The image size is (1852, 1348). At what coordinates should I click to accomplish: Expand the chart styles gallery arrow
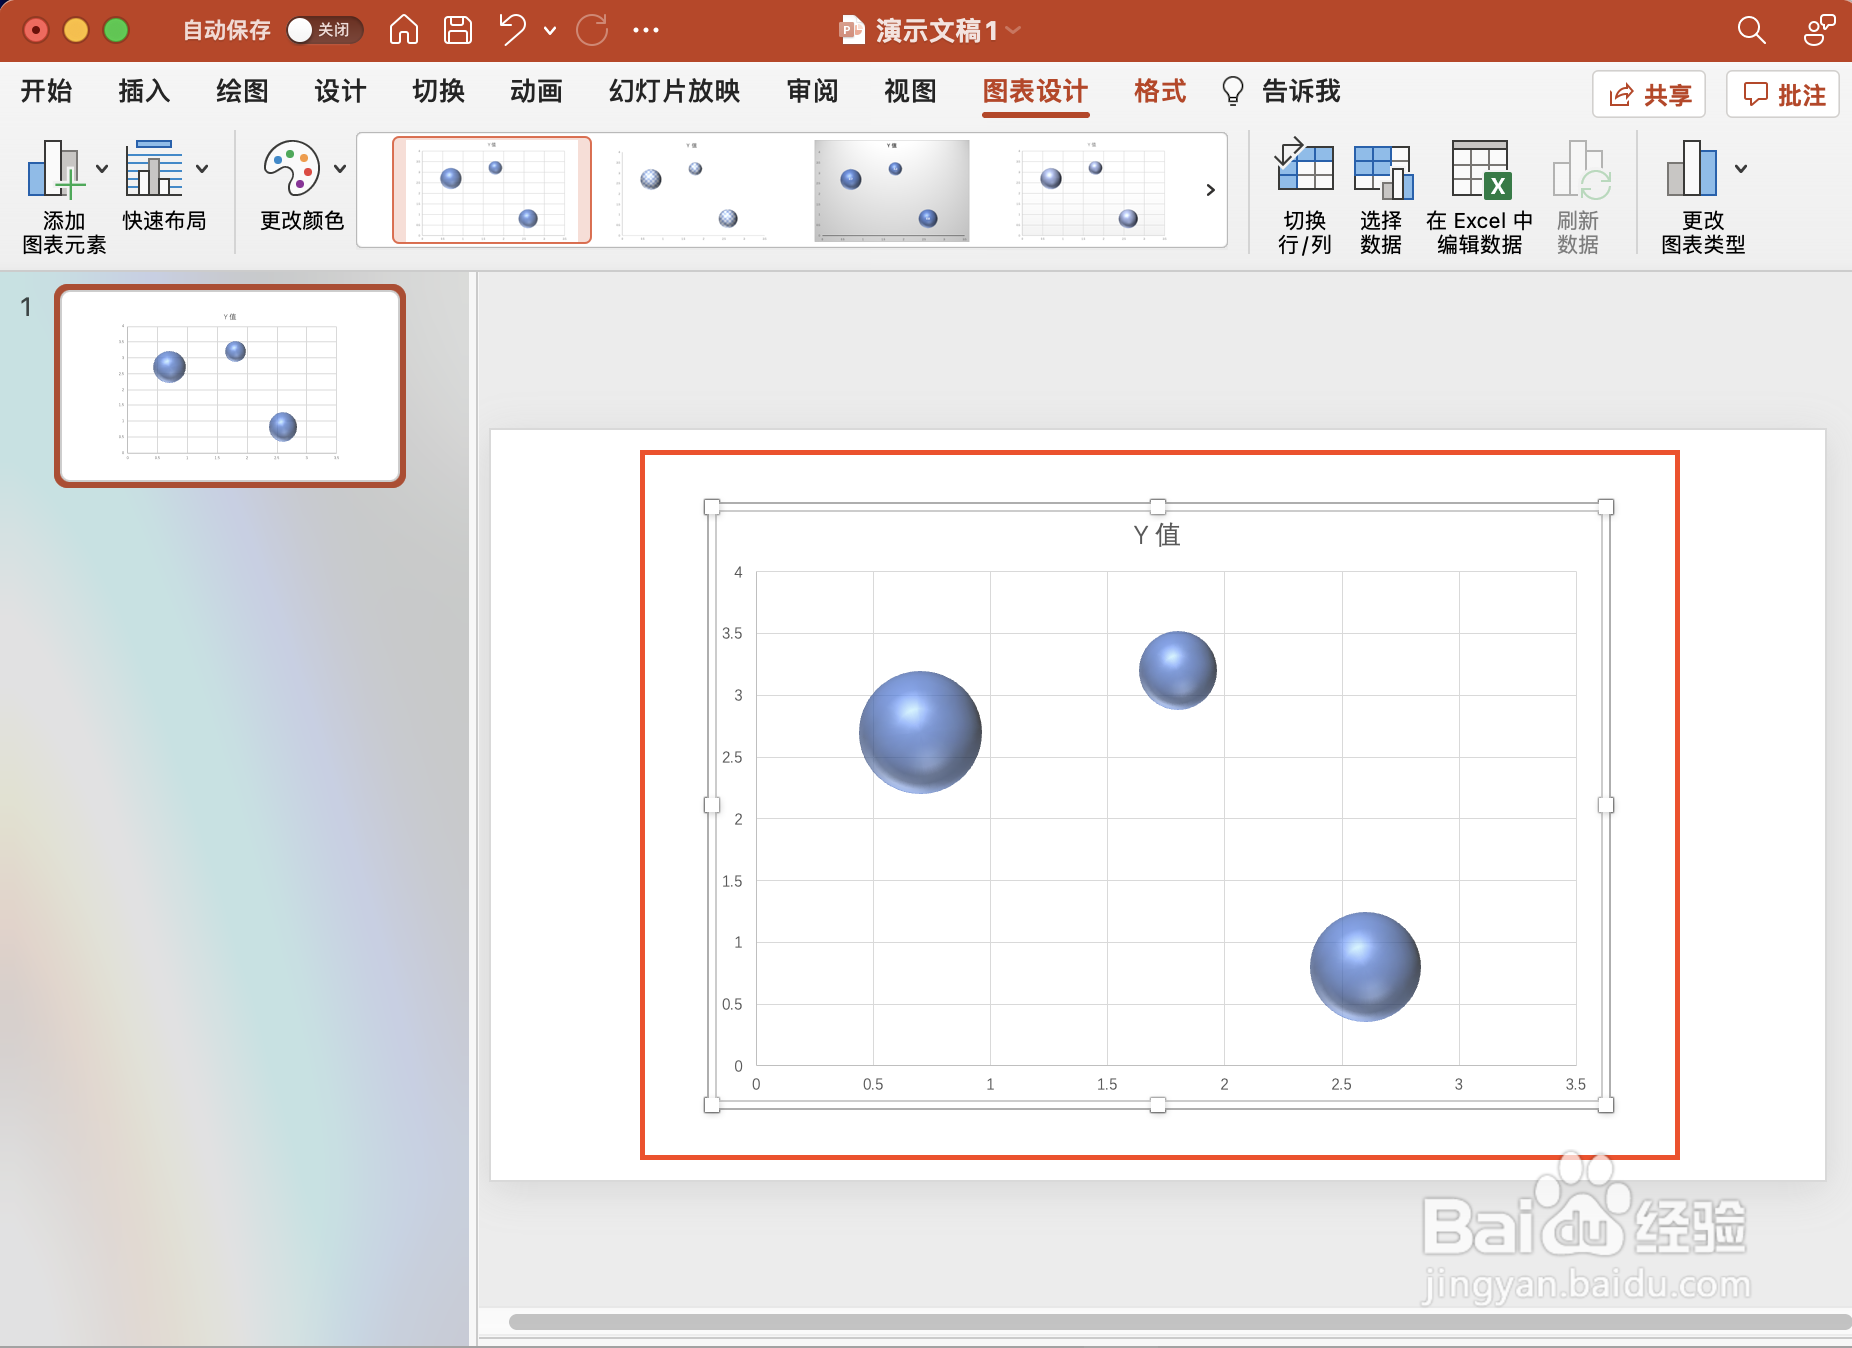1210,190
